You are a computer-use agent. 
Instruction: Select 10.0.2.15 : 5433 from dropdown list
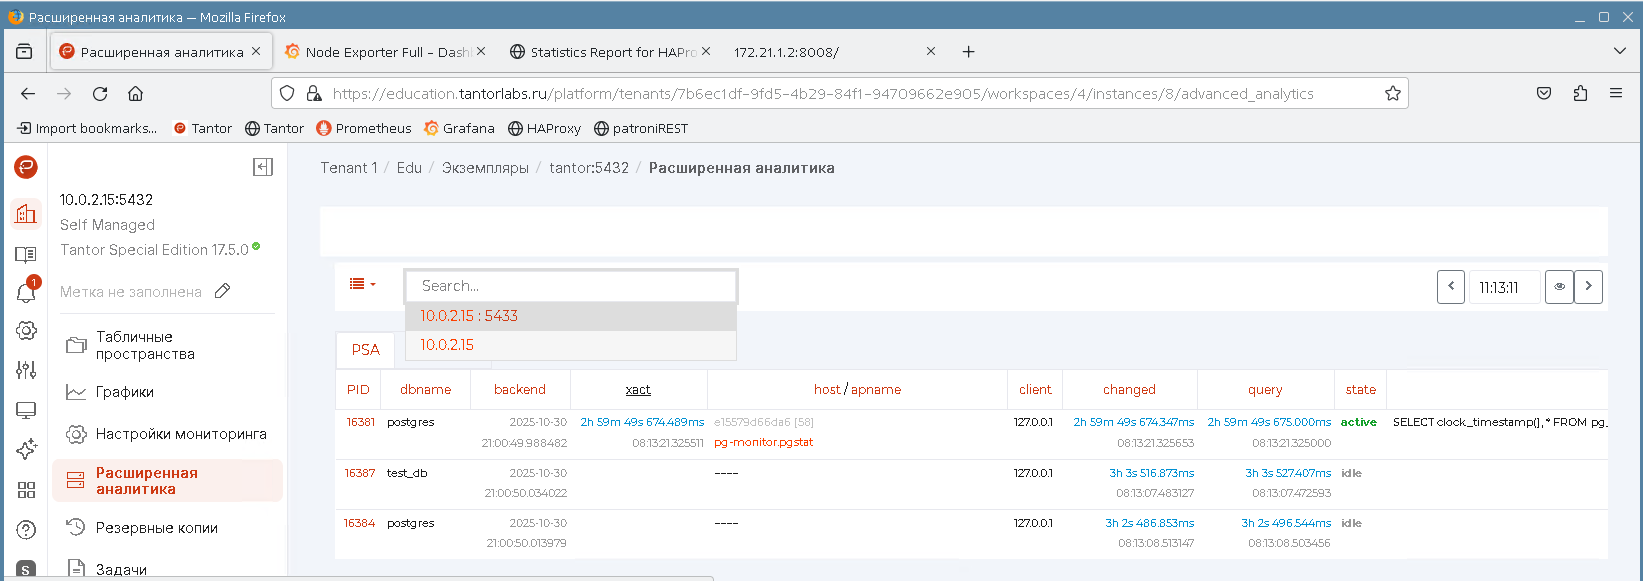point(469,316)
